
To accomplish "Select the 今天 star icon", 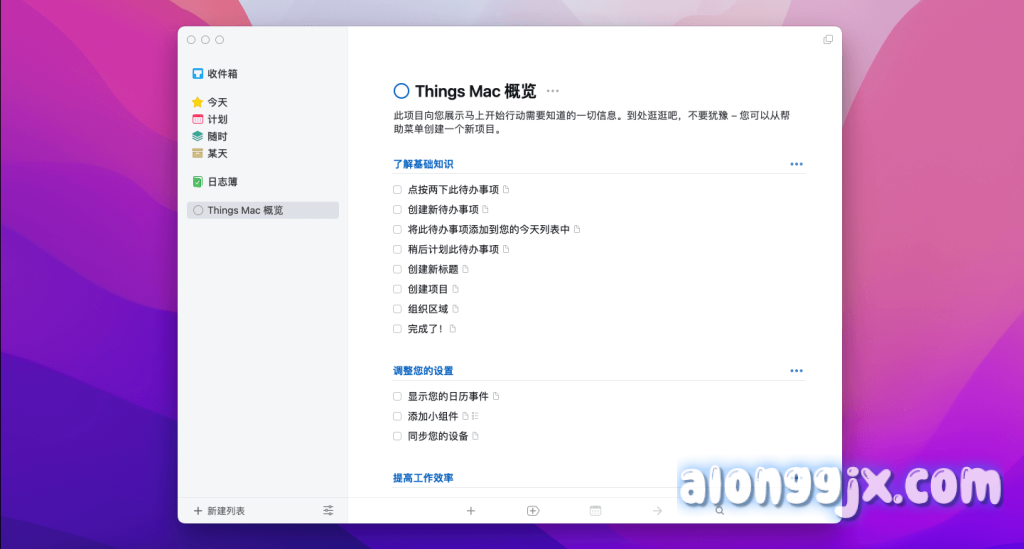I will click(x=198, y=102).
